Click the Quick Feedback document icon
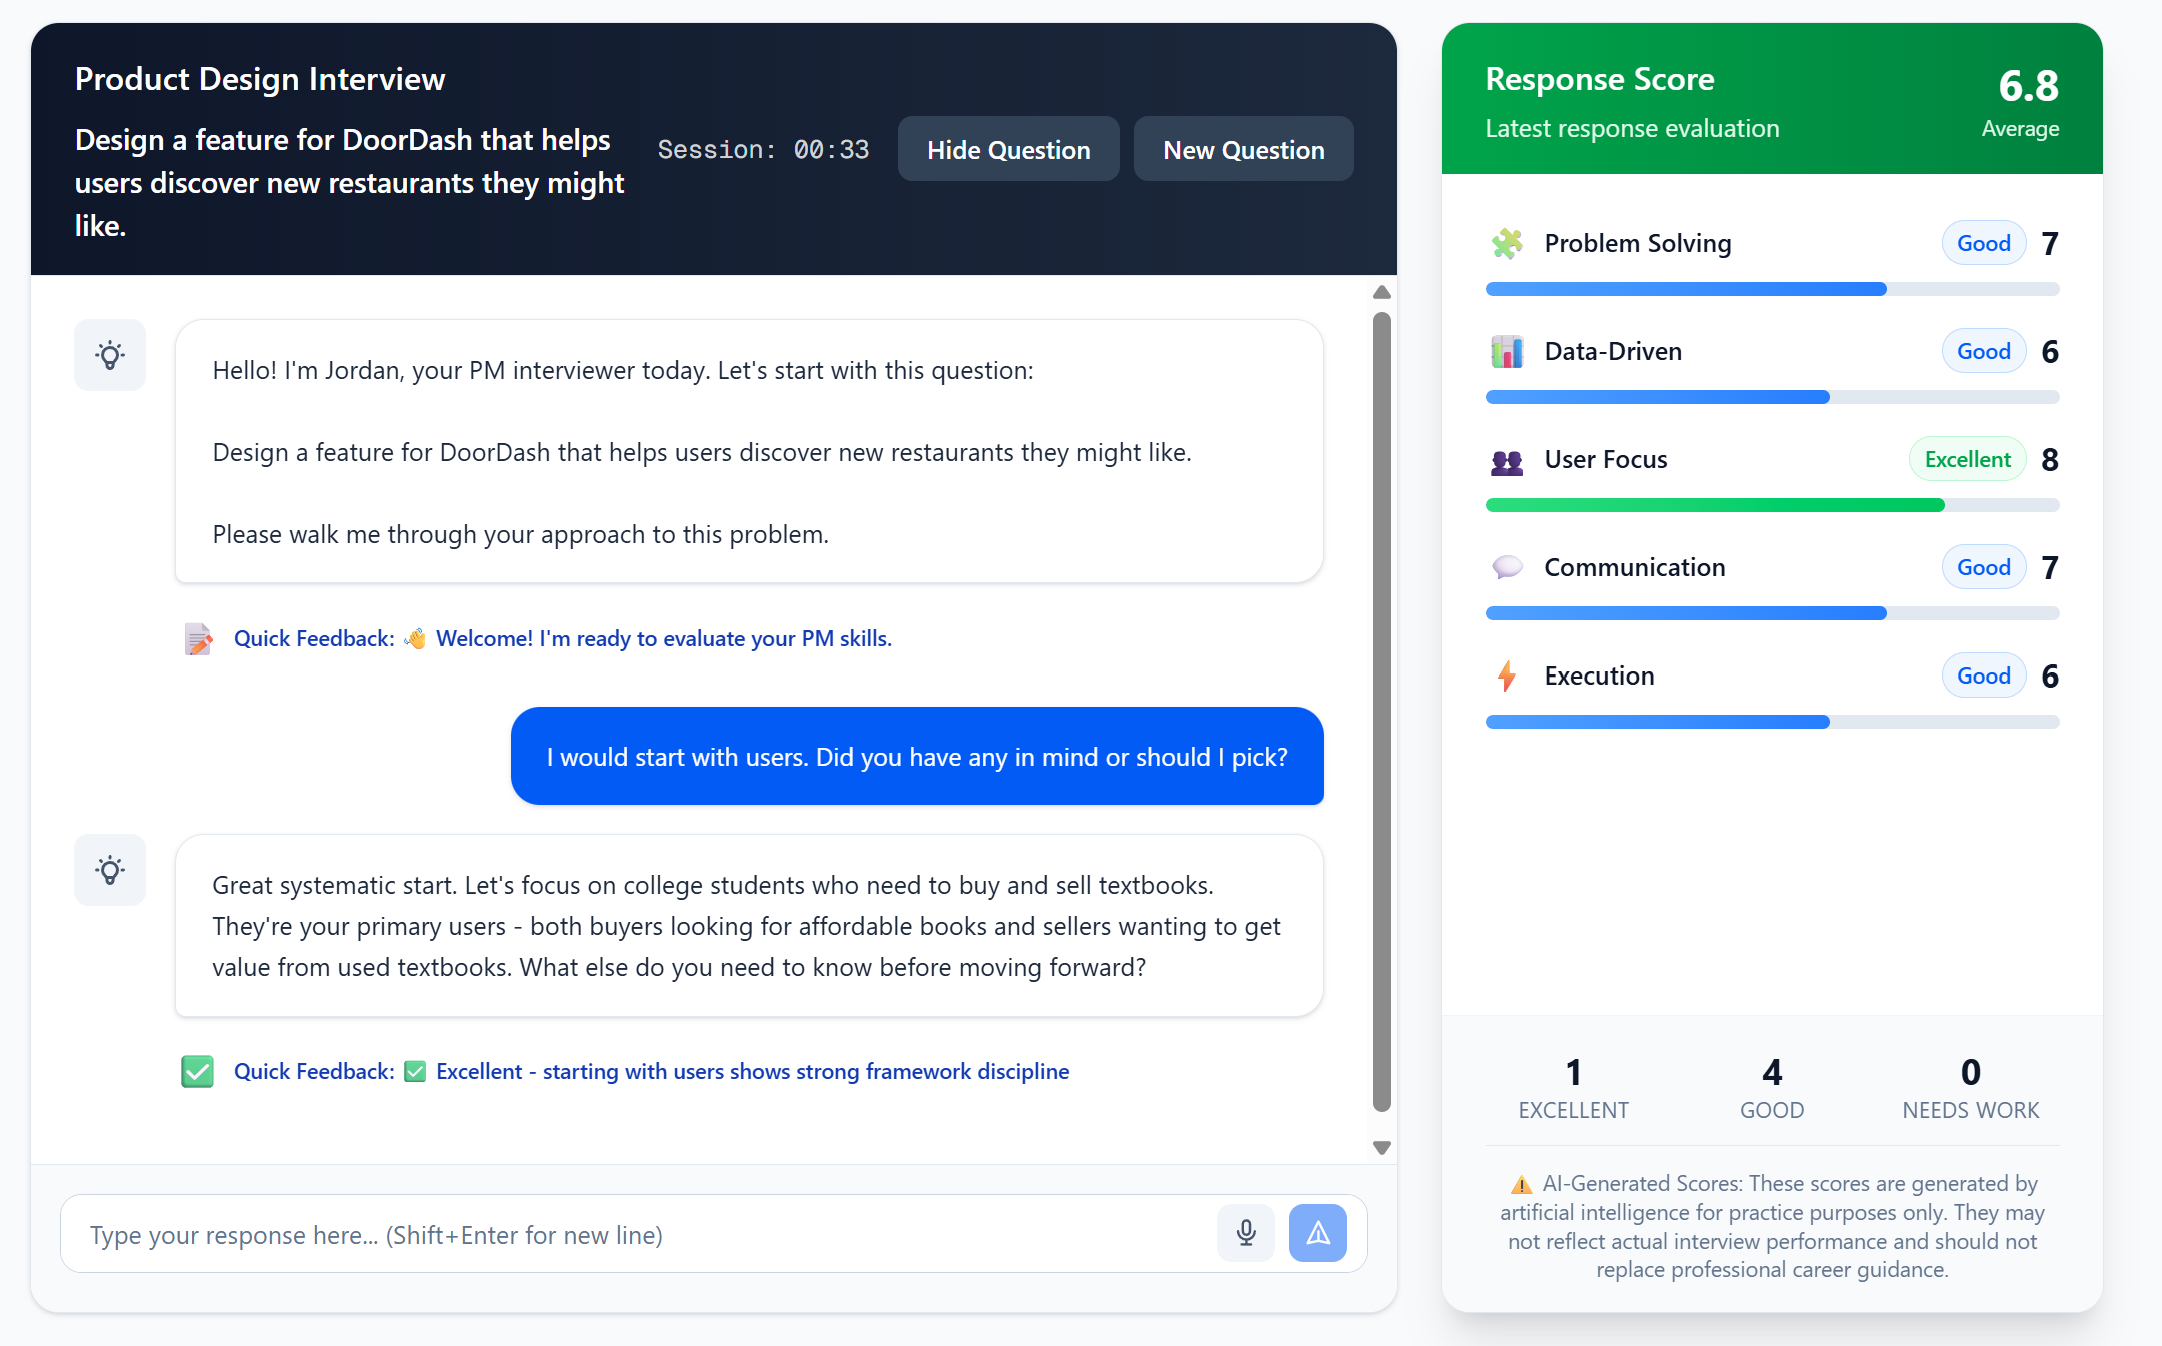The width and height of the screenshot is (2162, 1346). point(198,638)
